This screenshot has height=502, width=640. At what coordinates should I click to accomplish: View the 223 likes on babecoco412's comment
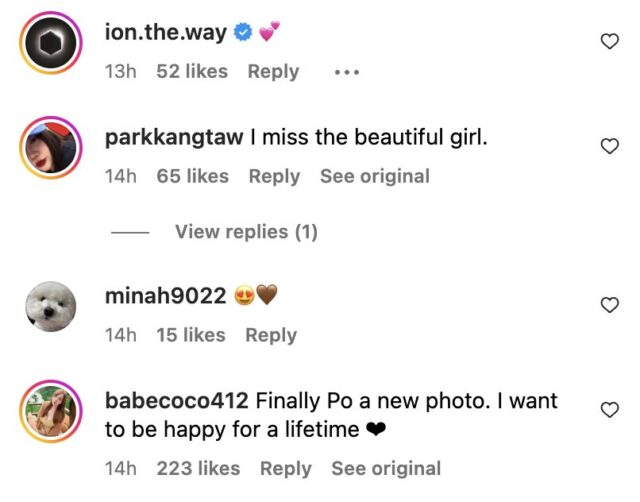click(198, 468)
